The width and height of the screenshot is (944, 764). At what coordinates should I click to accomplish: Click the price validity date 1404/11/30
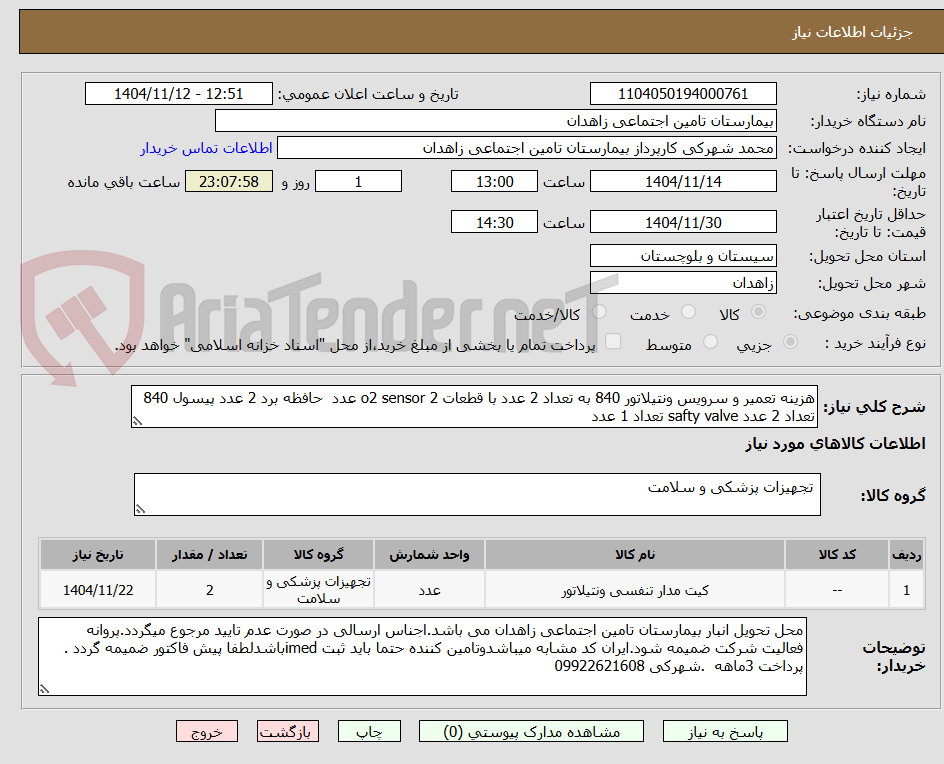click(x=683, y=222)
